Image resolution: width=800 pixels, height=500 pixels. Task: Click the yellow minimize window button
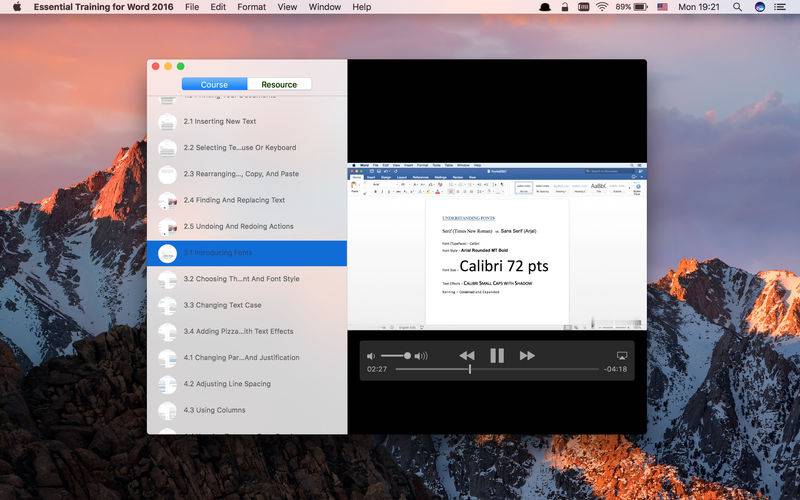pos(168,66)
